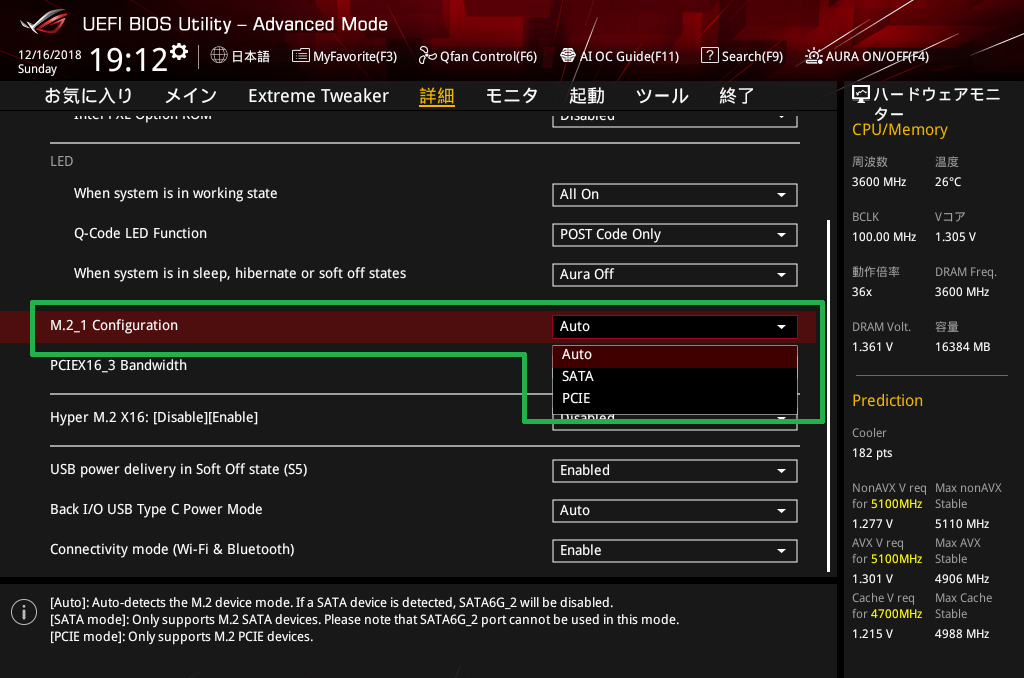Image resolution: width=1024 pixels, height=678 pixels.
Task: Click the 16384 MB capacity value
Action: click(962, 347)
